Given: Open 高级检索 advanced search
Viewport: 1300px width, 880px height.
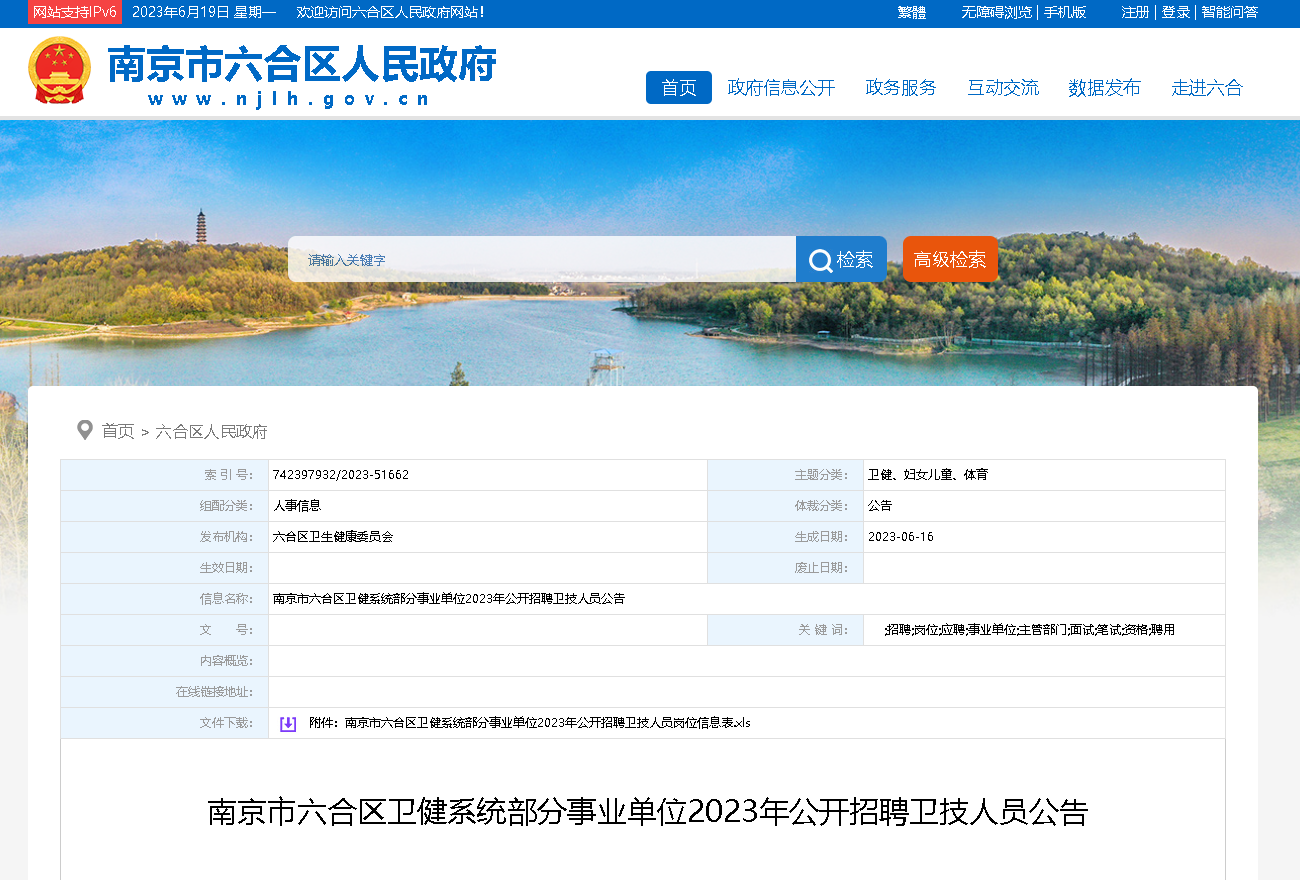Looking at the screenshot, I should [949, 260].
